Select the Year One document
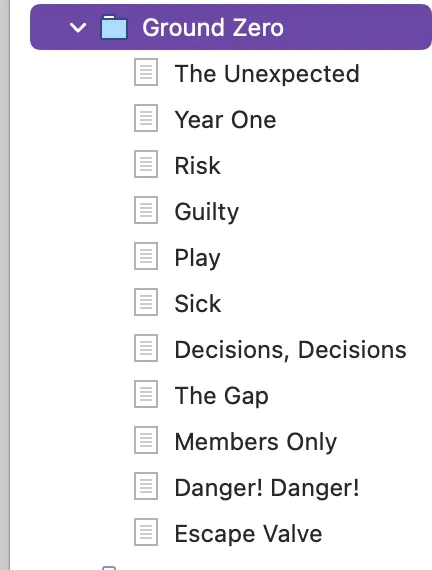 click(225, 120)
